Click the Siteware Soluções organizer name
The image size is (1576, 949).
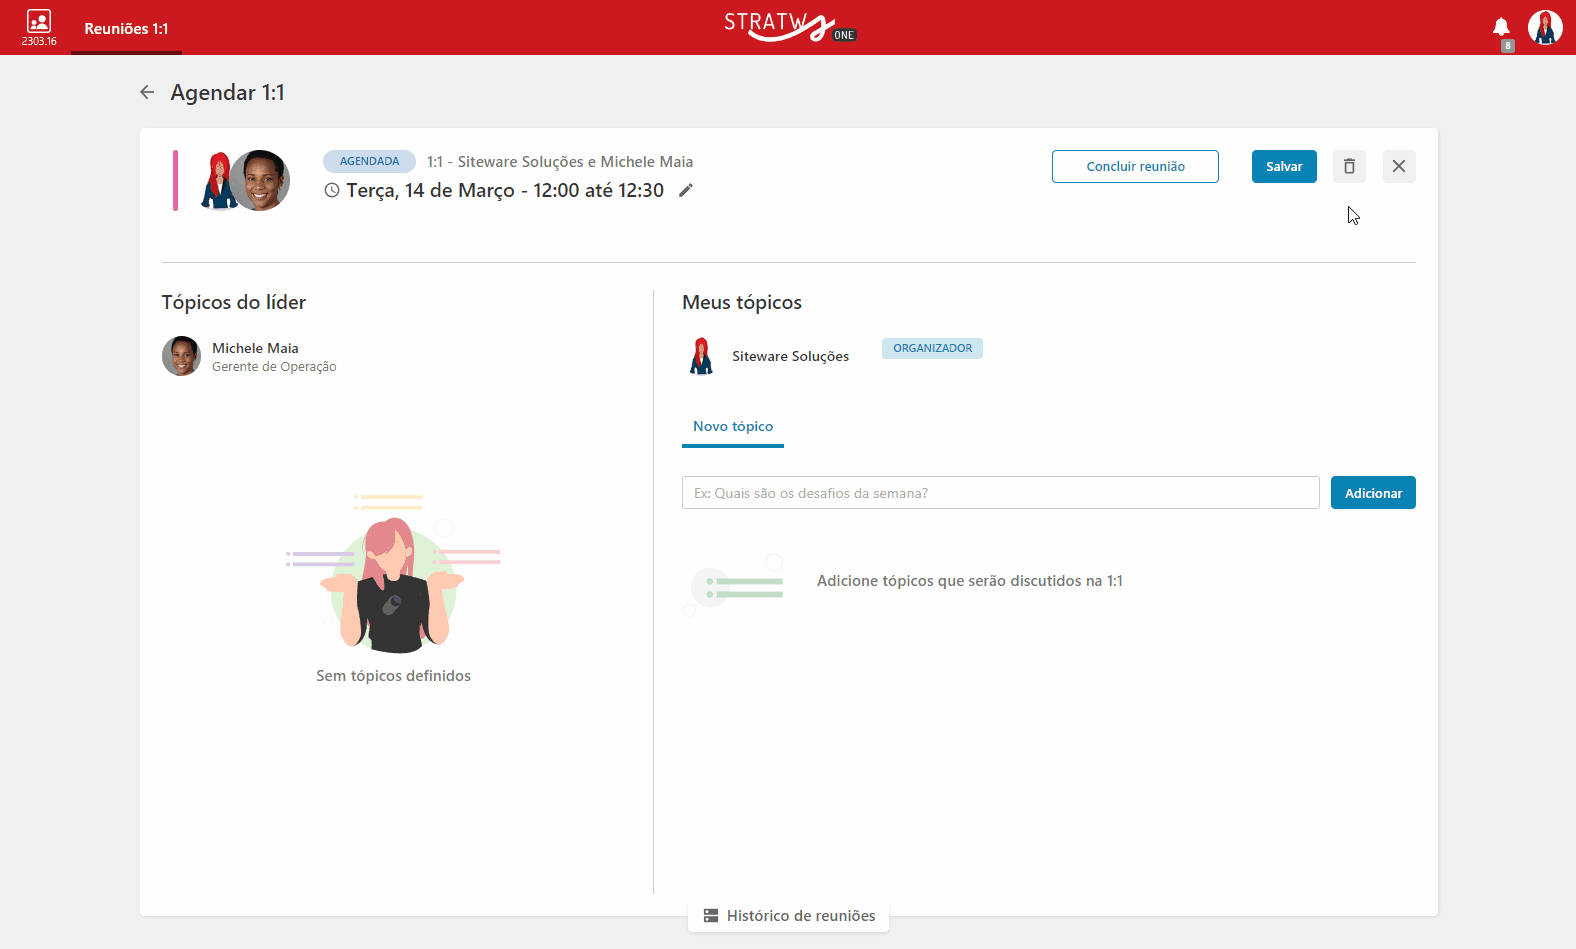tap(790, 356)
